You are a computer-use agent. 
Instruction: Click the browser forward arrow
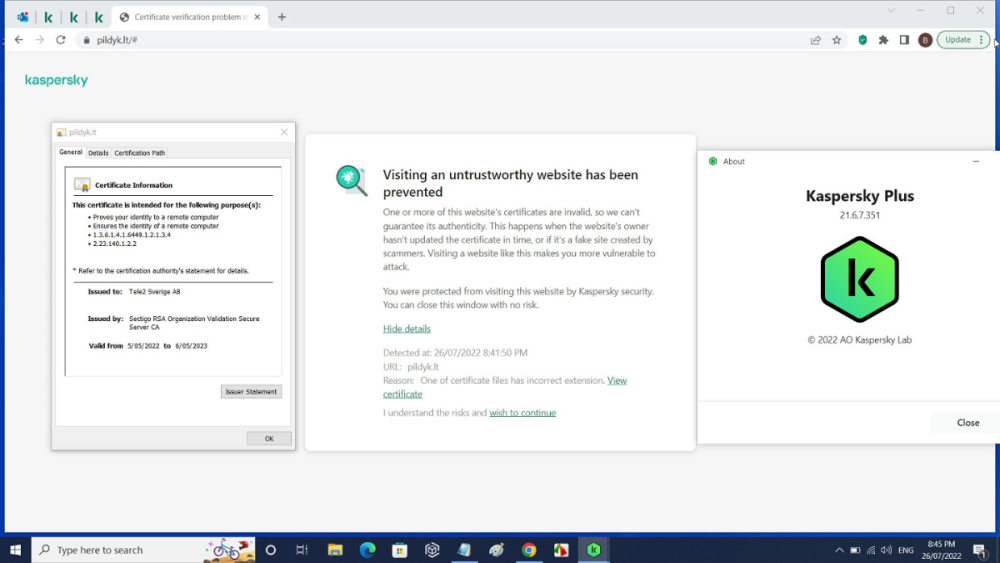[x=40, y=40]
